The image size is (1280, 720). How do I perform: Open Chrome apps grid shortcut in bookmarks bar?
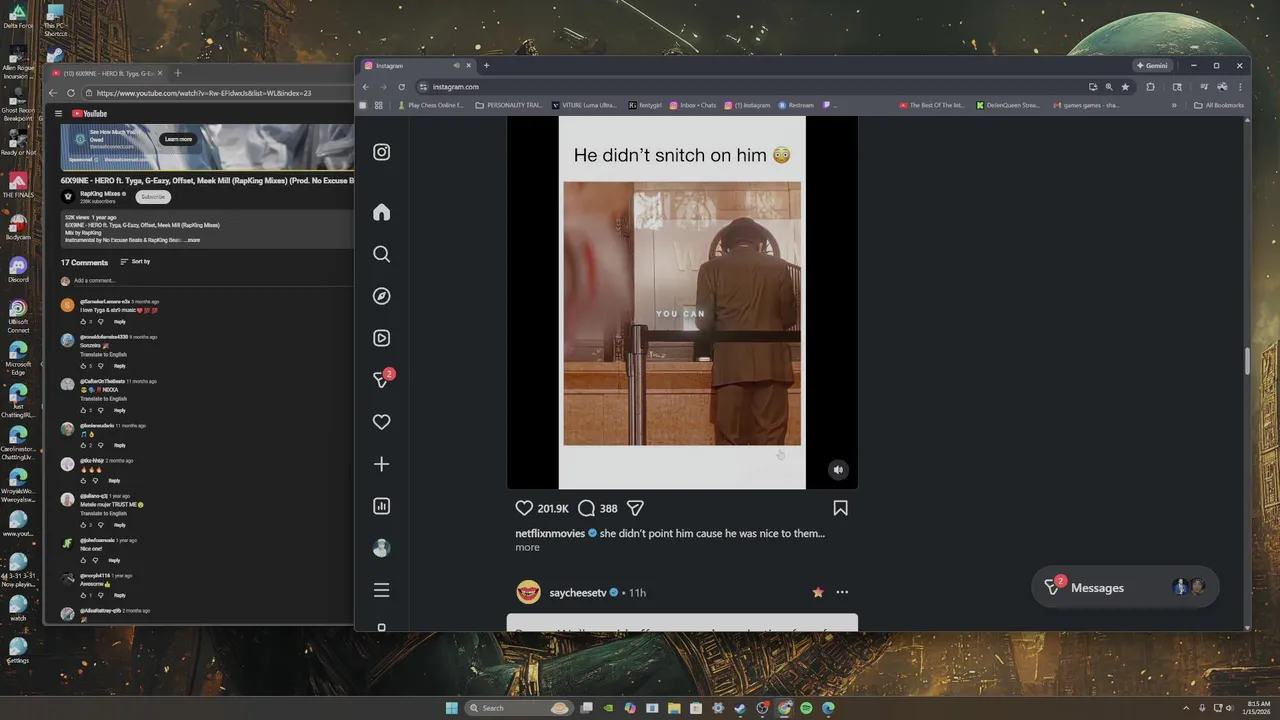coord(378,105)
